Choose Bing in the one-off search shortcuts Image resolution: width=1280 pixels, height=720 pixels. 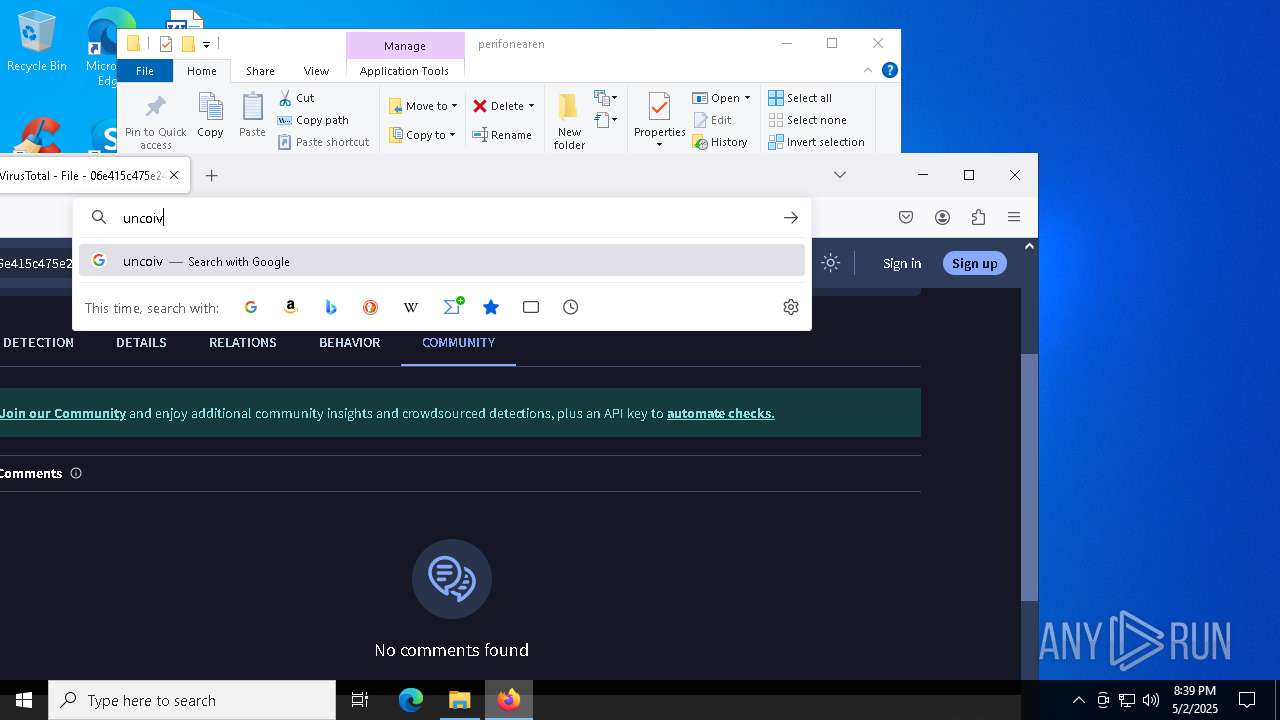pos(331,307)
